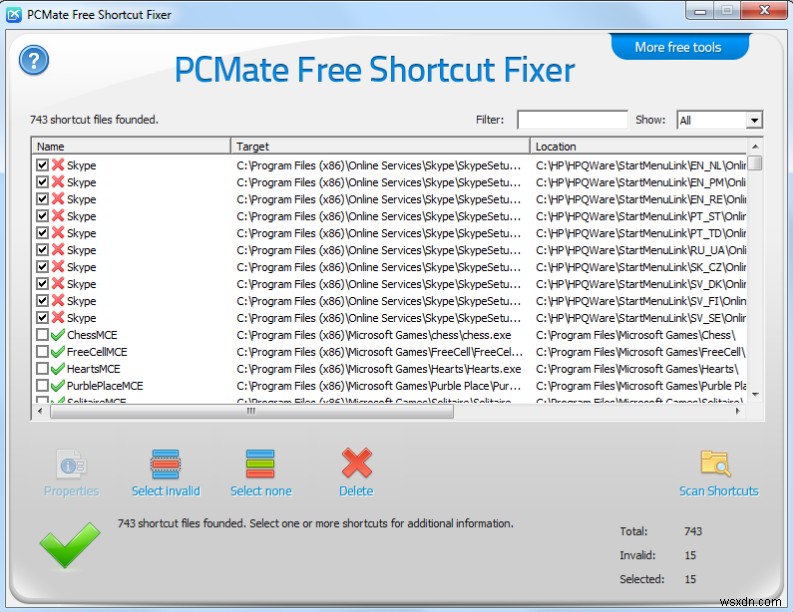Open the help question mark icon
This screenshot has height=612, width=793.
(34, 61)
